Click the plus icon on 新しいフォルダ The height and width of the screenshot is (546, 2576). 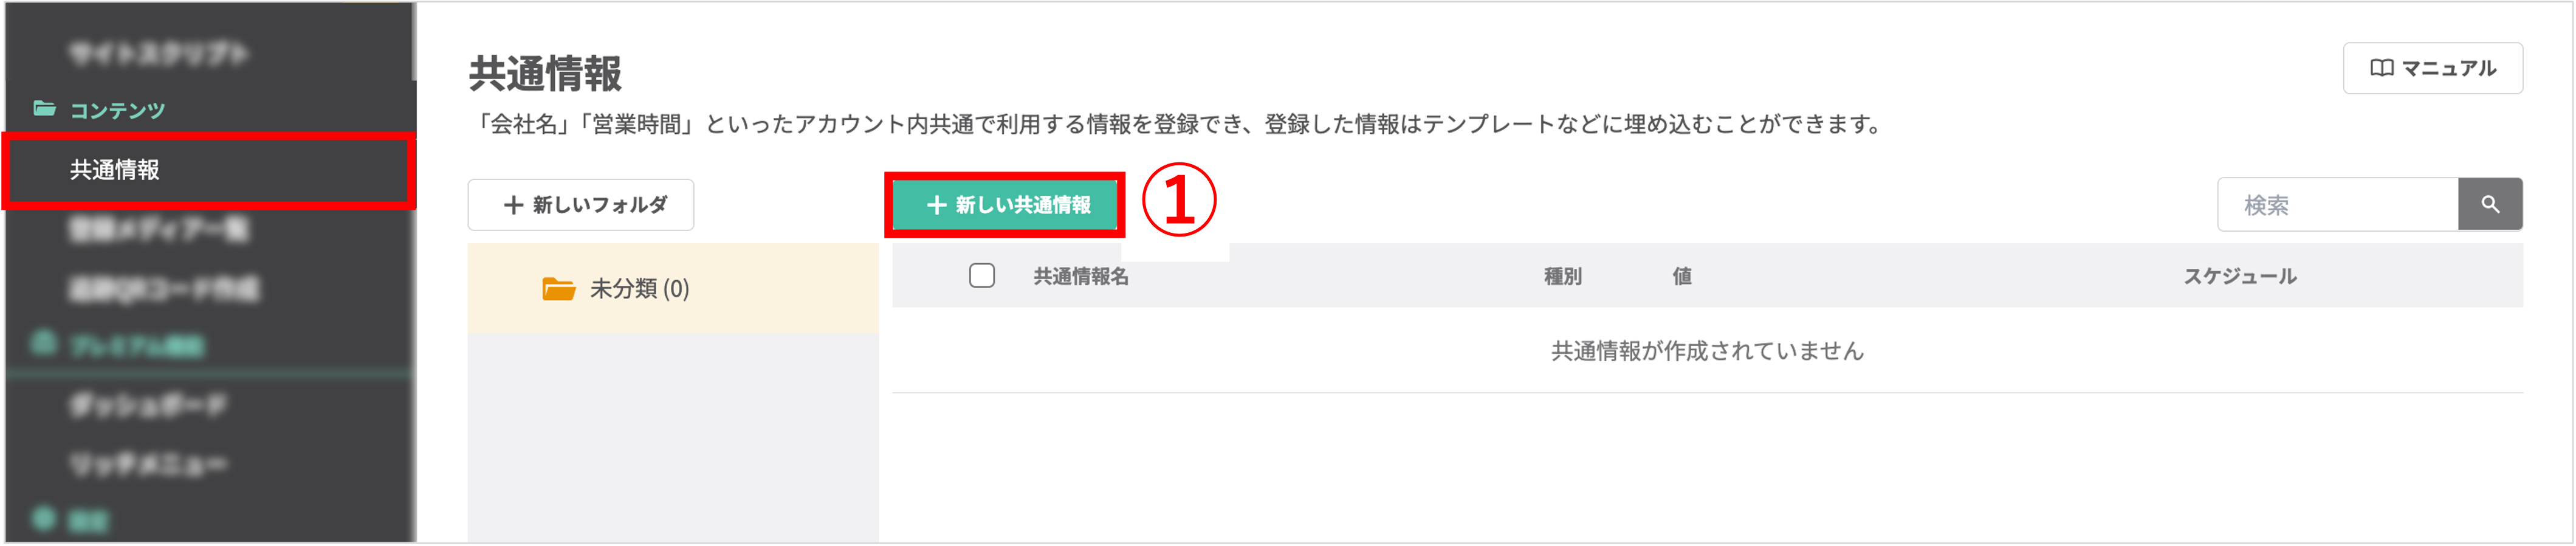513,205
